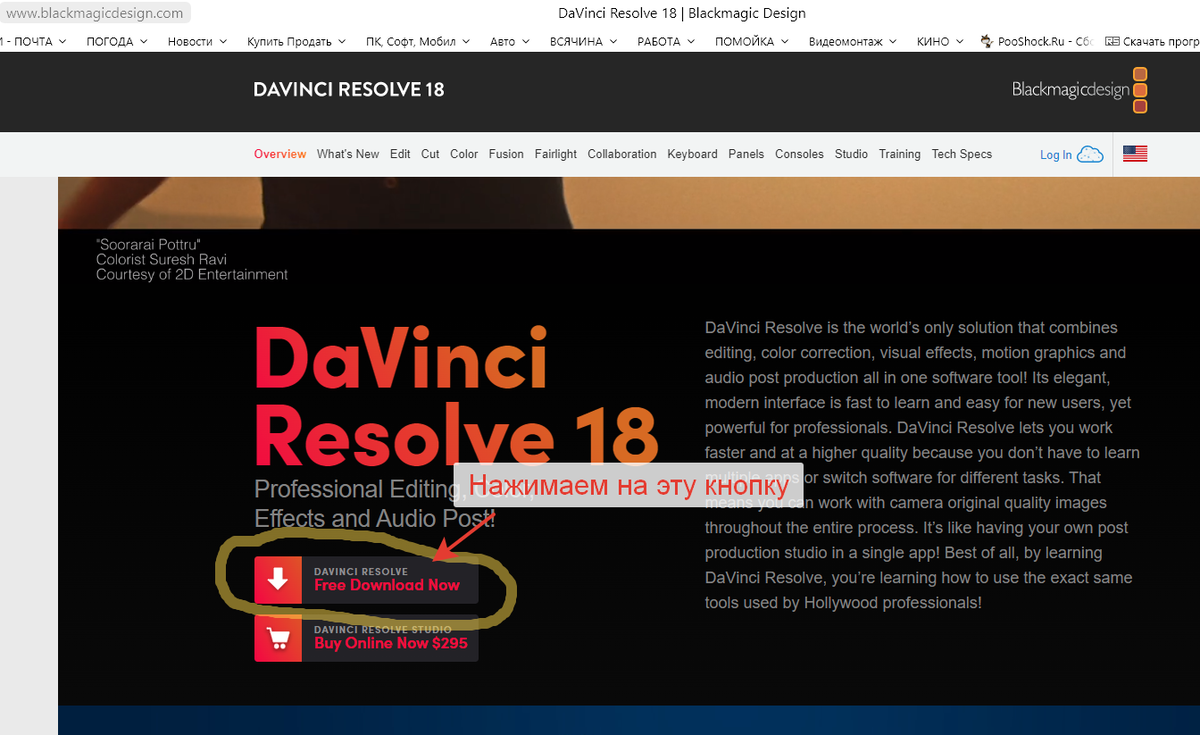The image size is (1200, 735).
Task: Click the cloud icon next to Log In
Action: (x=1090, y=154)
